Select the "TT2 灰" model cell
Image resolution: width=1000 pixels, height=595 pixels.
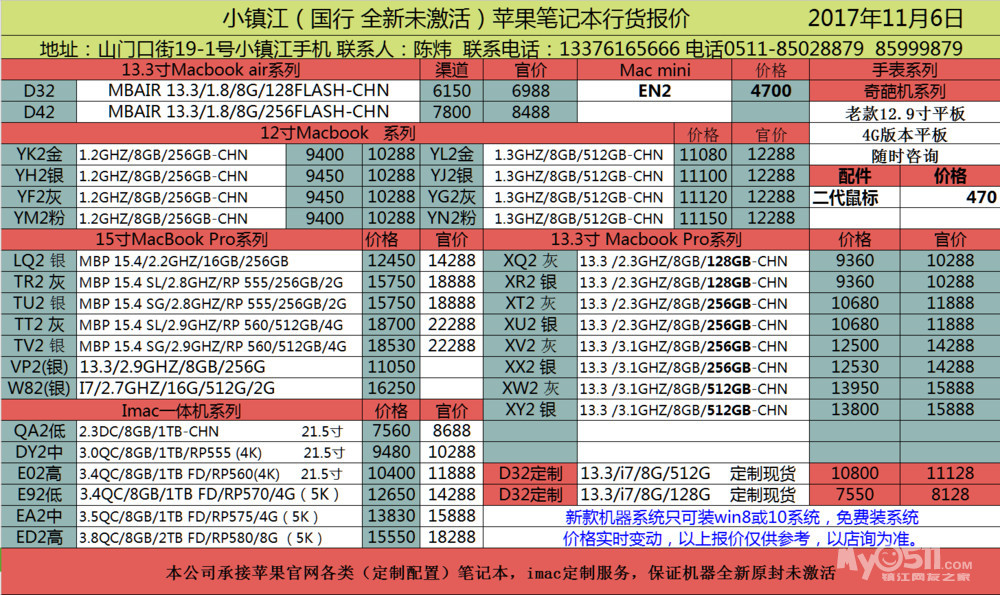[39, 325]
